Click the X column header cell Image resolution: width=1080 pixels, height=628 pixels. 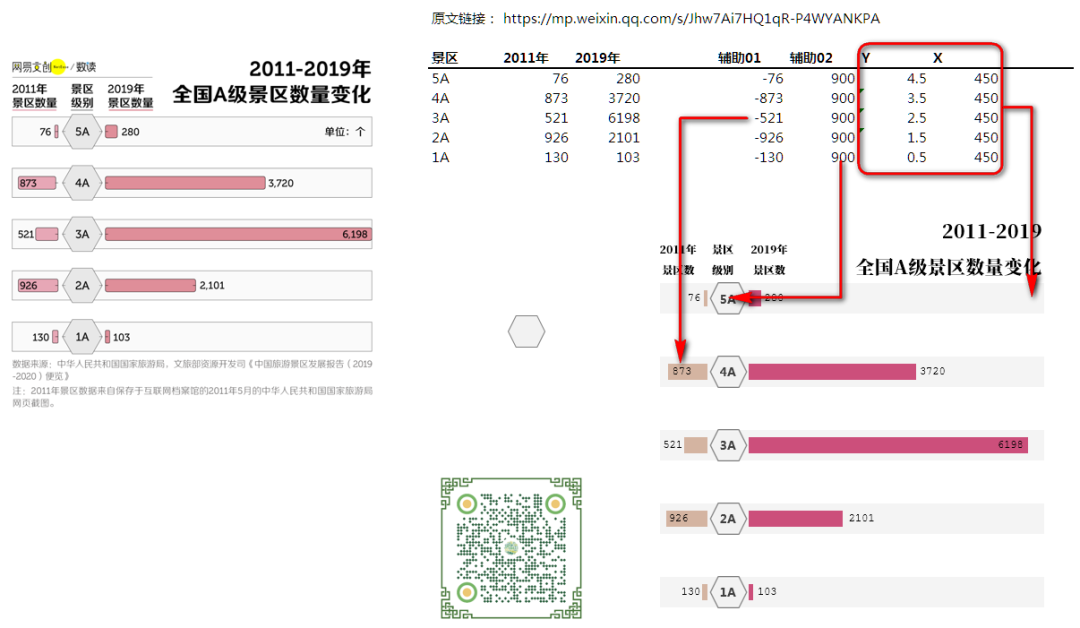click(x=937, y=58)
